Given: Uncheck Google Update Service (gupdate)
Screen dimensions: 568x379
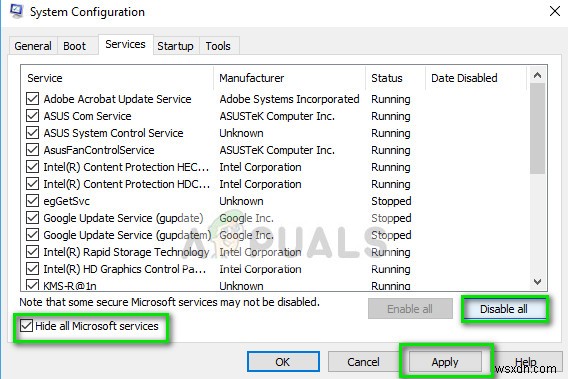Looking at the screenshot, I should pos(33,218).
